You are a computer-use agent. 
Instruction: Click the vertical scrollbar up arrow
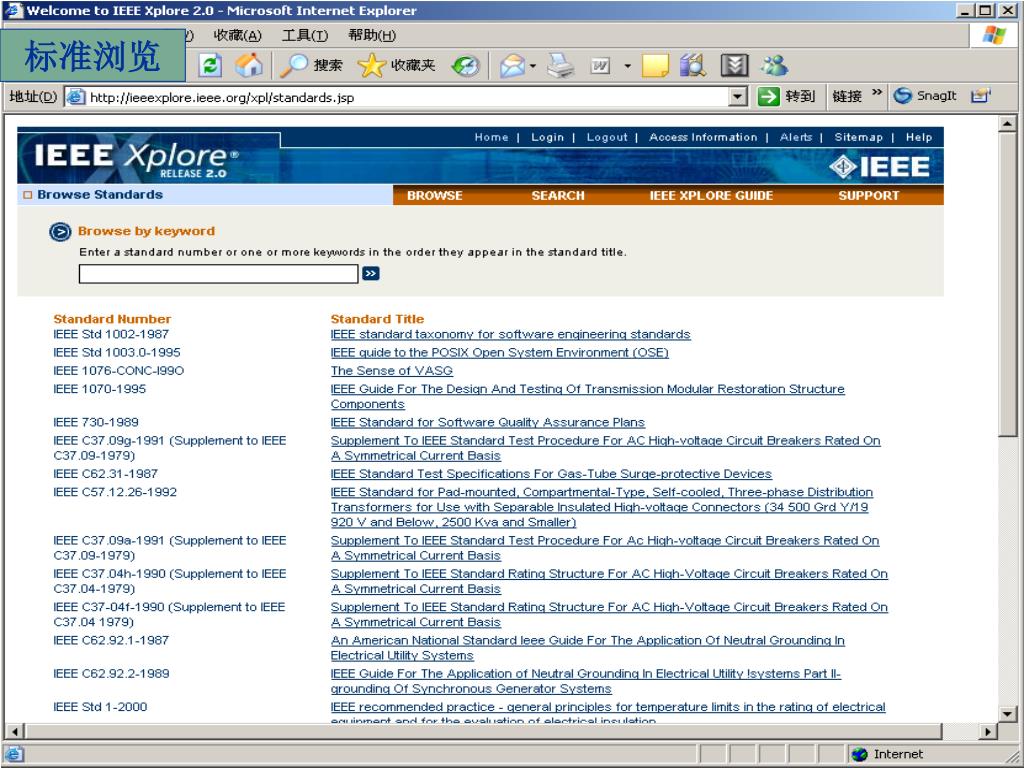click(x=1008, y=123)
